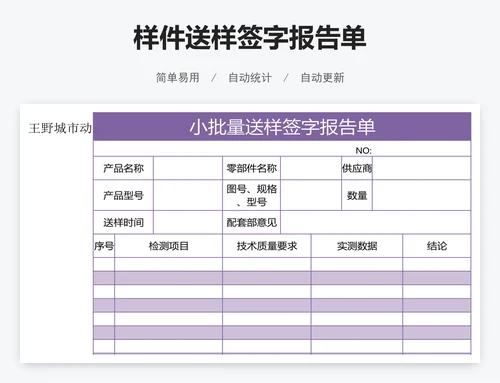Click the empty field next to 供应商

click(422, 168)
